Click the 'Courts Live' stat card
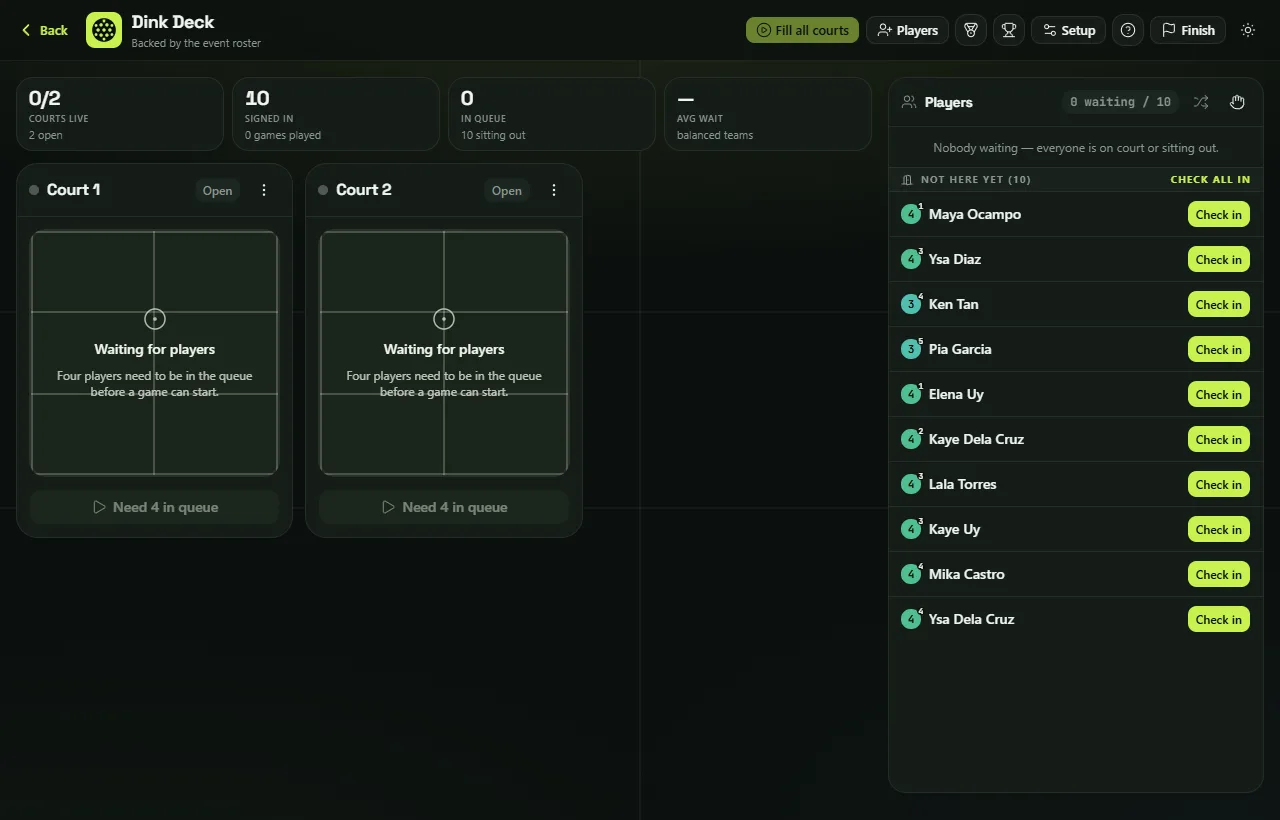1280x820 pixels. pyautogui.click(x=120, y=114)
